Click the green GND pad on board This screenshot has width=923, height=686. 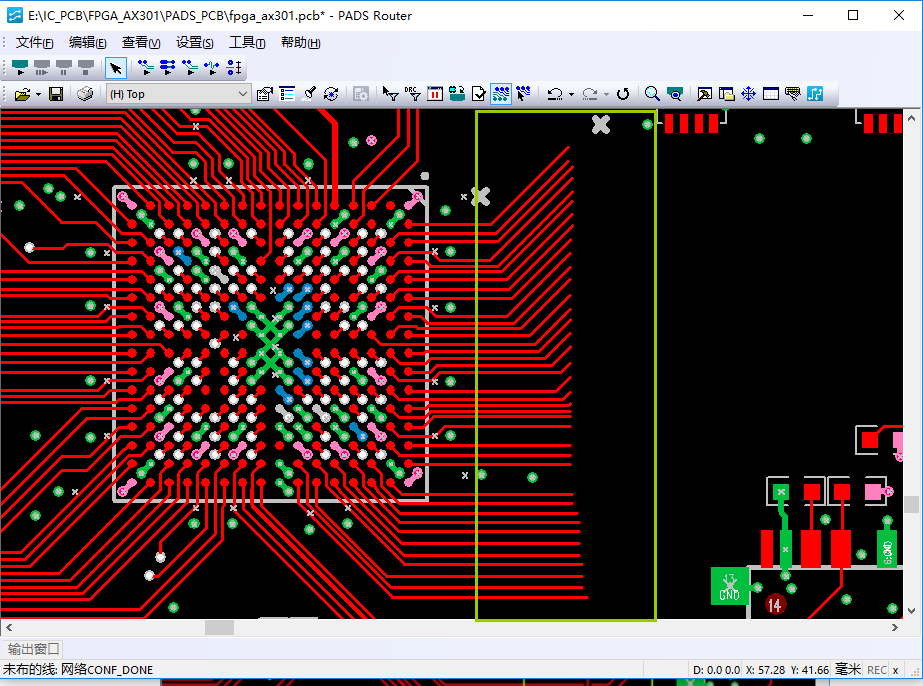[729, 586]
